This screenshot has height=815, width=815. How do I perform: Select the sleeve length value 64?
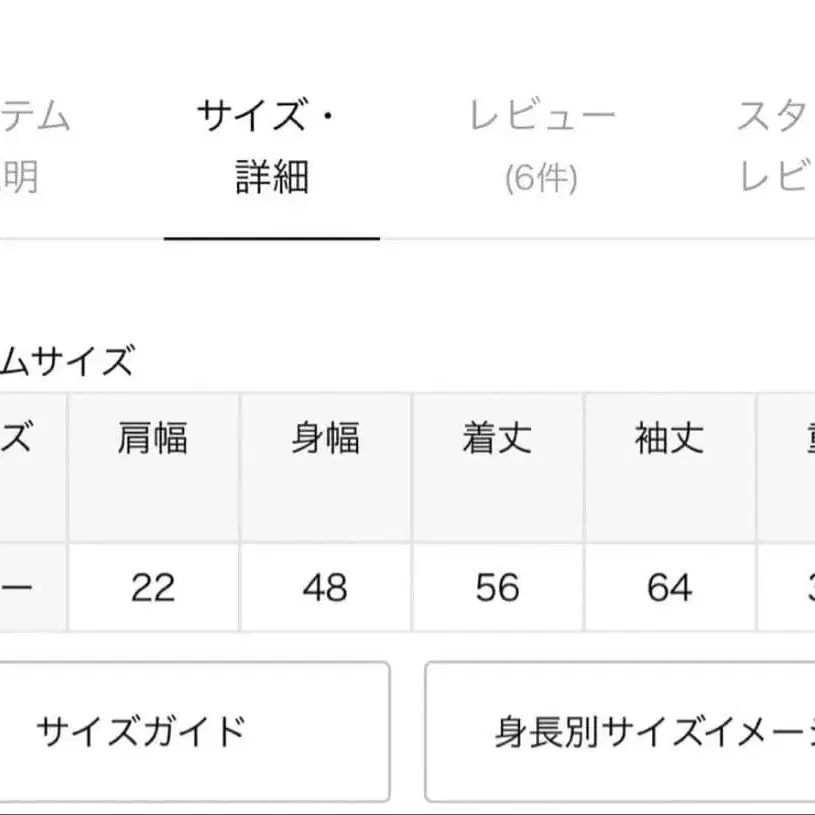tap(671, 589)
